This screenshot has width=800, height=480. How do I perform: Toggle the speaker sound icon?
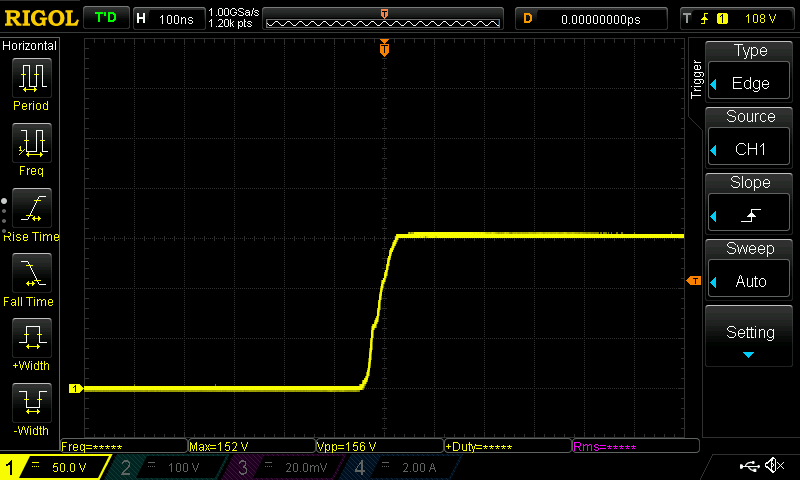pyautogui.click(x=774, y=466)
